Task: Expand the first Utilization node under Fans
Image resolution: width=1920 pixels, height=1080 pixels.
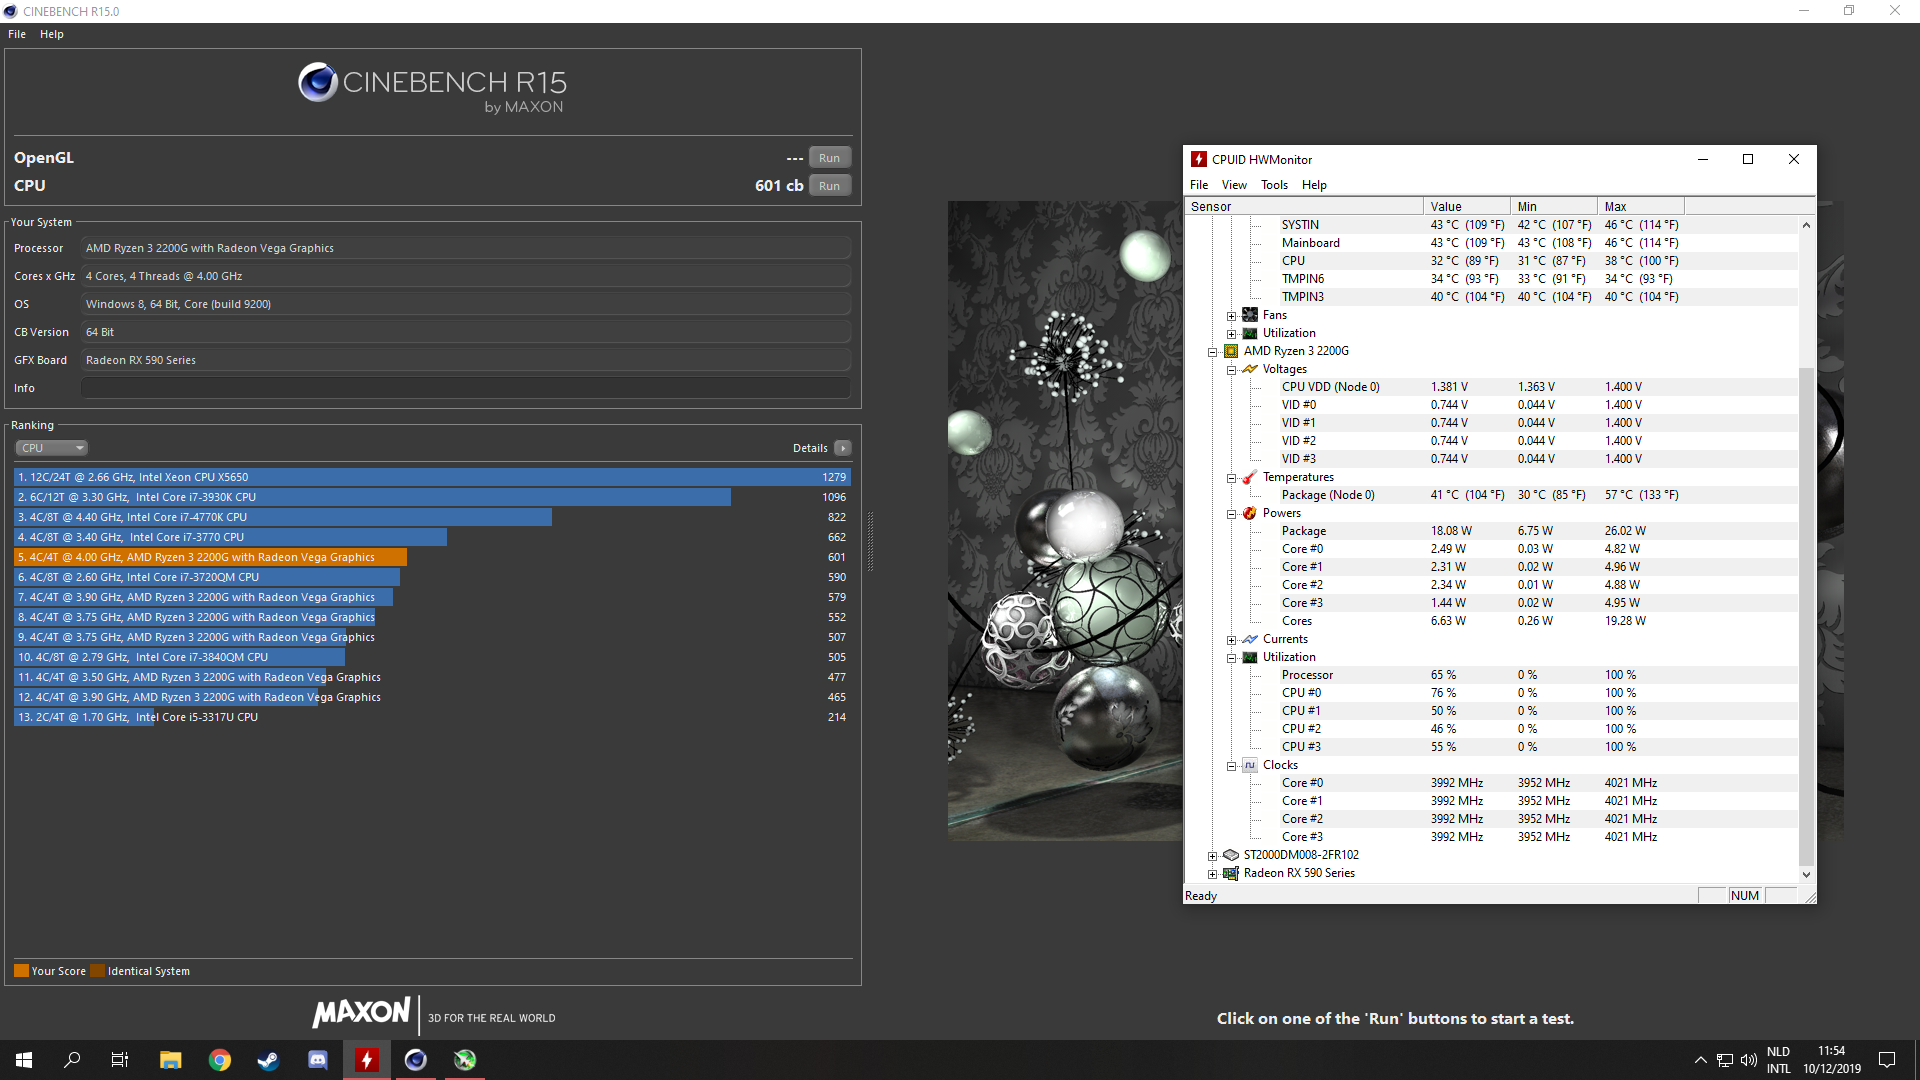Action: click(1232, 334)
